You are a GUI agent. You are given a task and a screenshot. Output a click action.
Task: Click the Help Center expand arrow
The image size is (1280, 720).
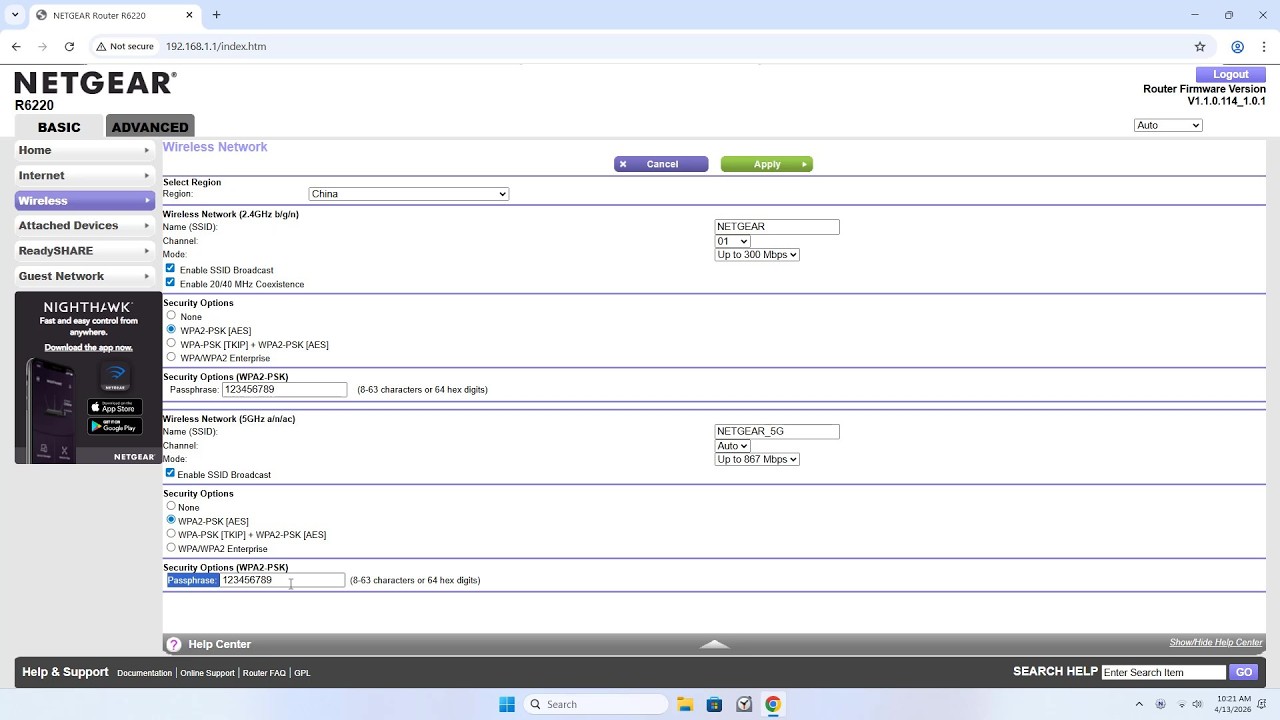coord(714,644)
